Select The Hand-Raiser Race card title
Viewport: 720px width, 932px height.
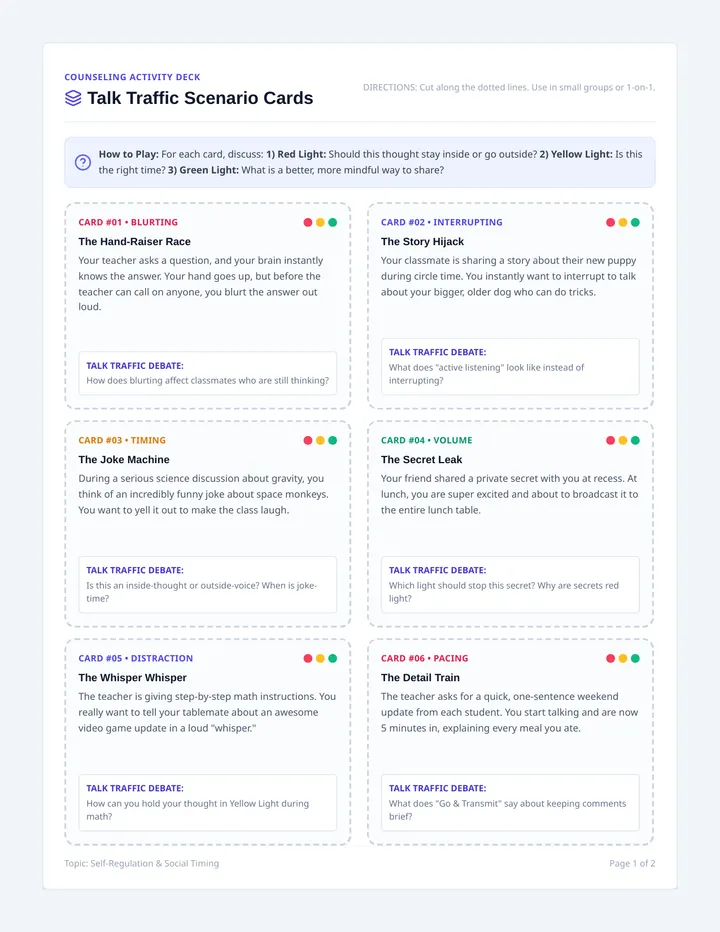click(134, 241)
